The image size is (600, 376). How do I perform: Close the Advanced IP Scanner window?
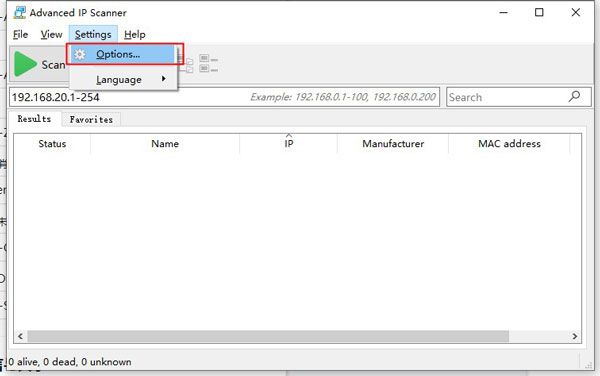click(x=576, y=13)
